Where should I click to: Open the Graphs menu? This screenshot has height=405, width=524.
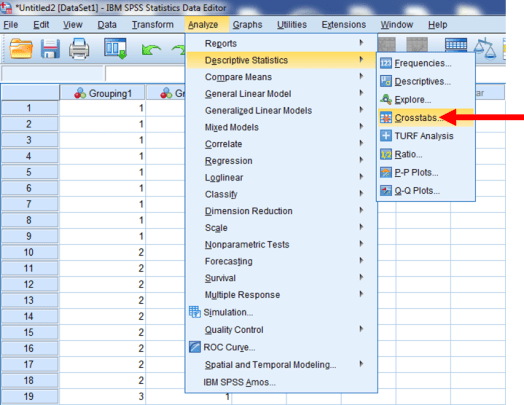[x=247, y=25]
